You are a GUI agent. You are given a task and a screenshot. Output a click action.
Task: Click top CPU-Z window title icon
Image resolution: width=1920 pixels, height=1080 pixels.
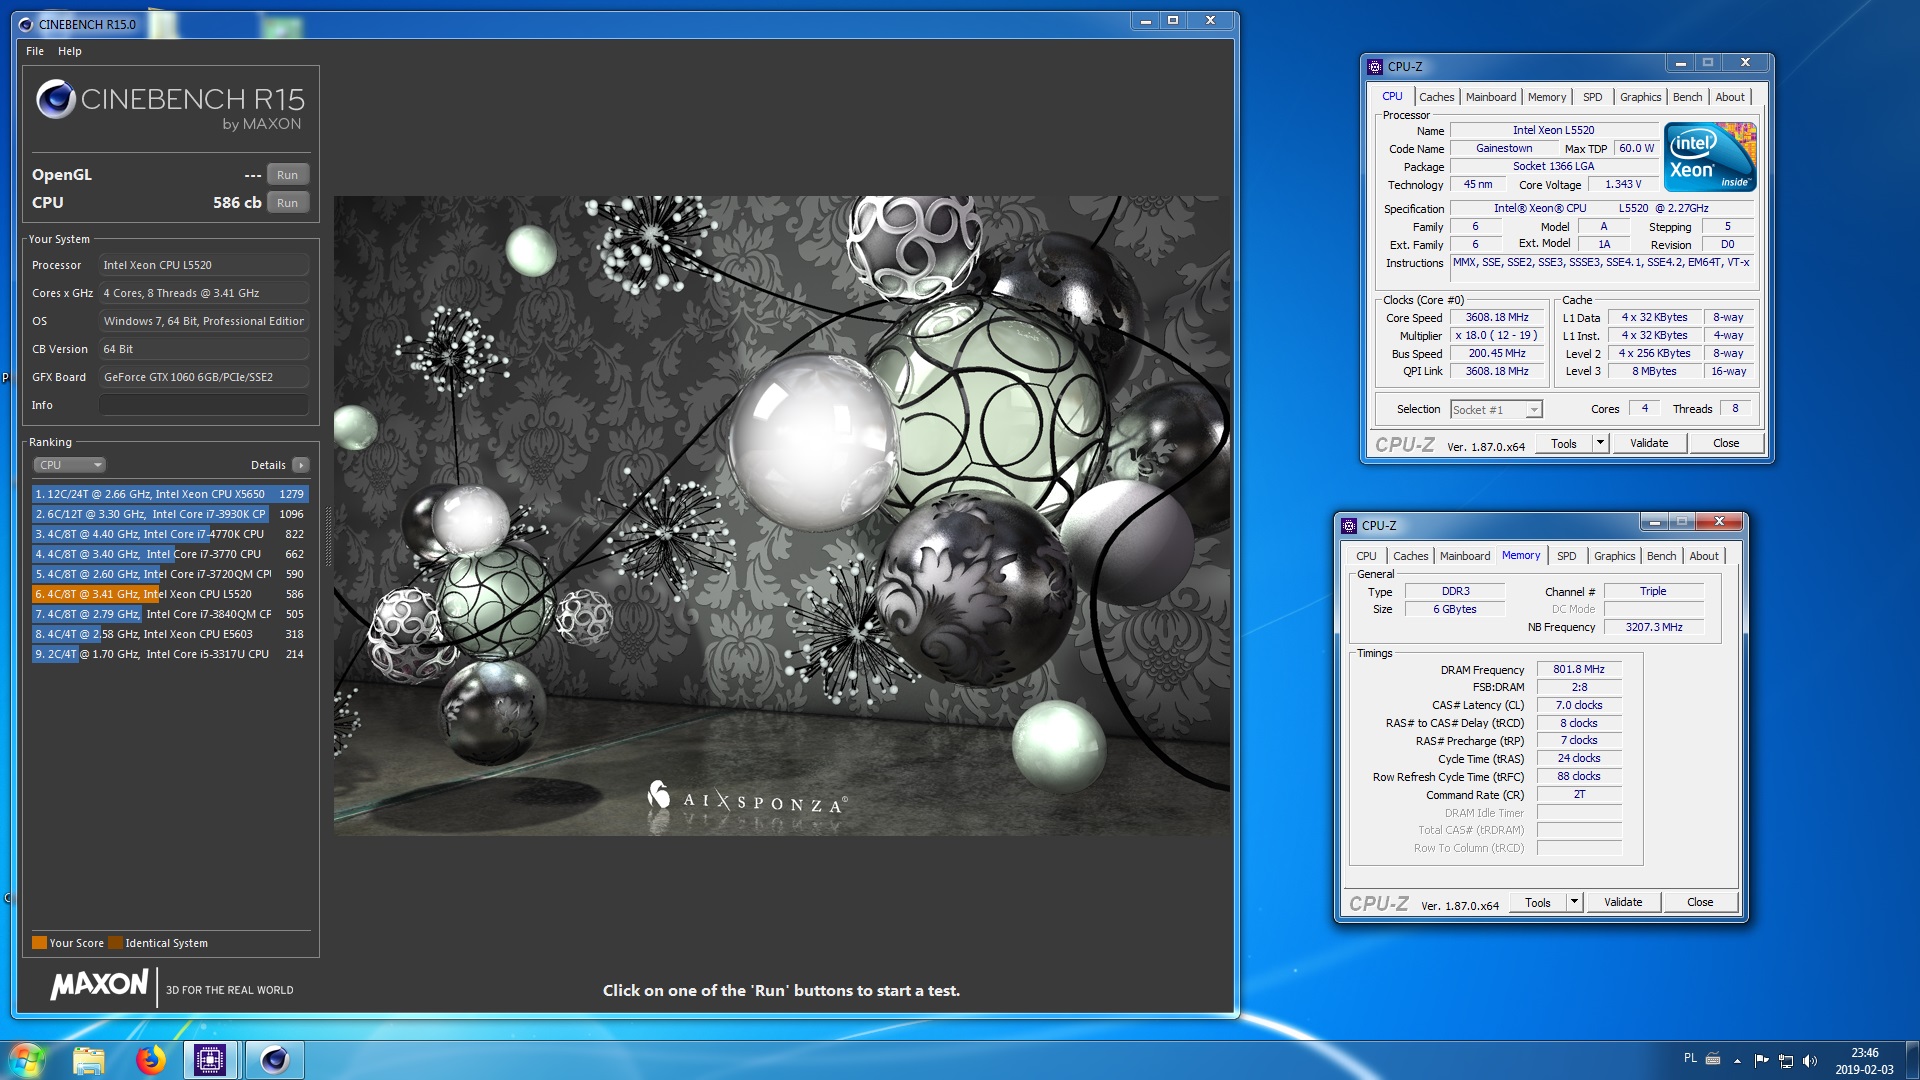coord(1375,67)
